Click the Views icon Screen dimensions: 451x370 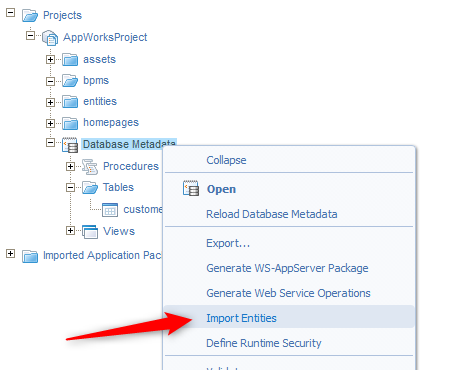pos(90,232)
